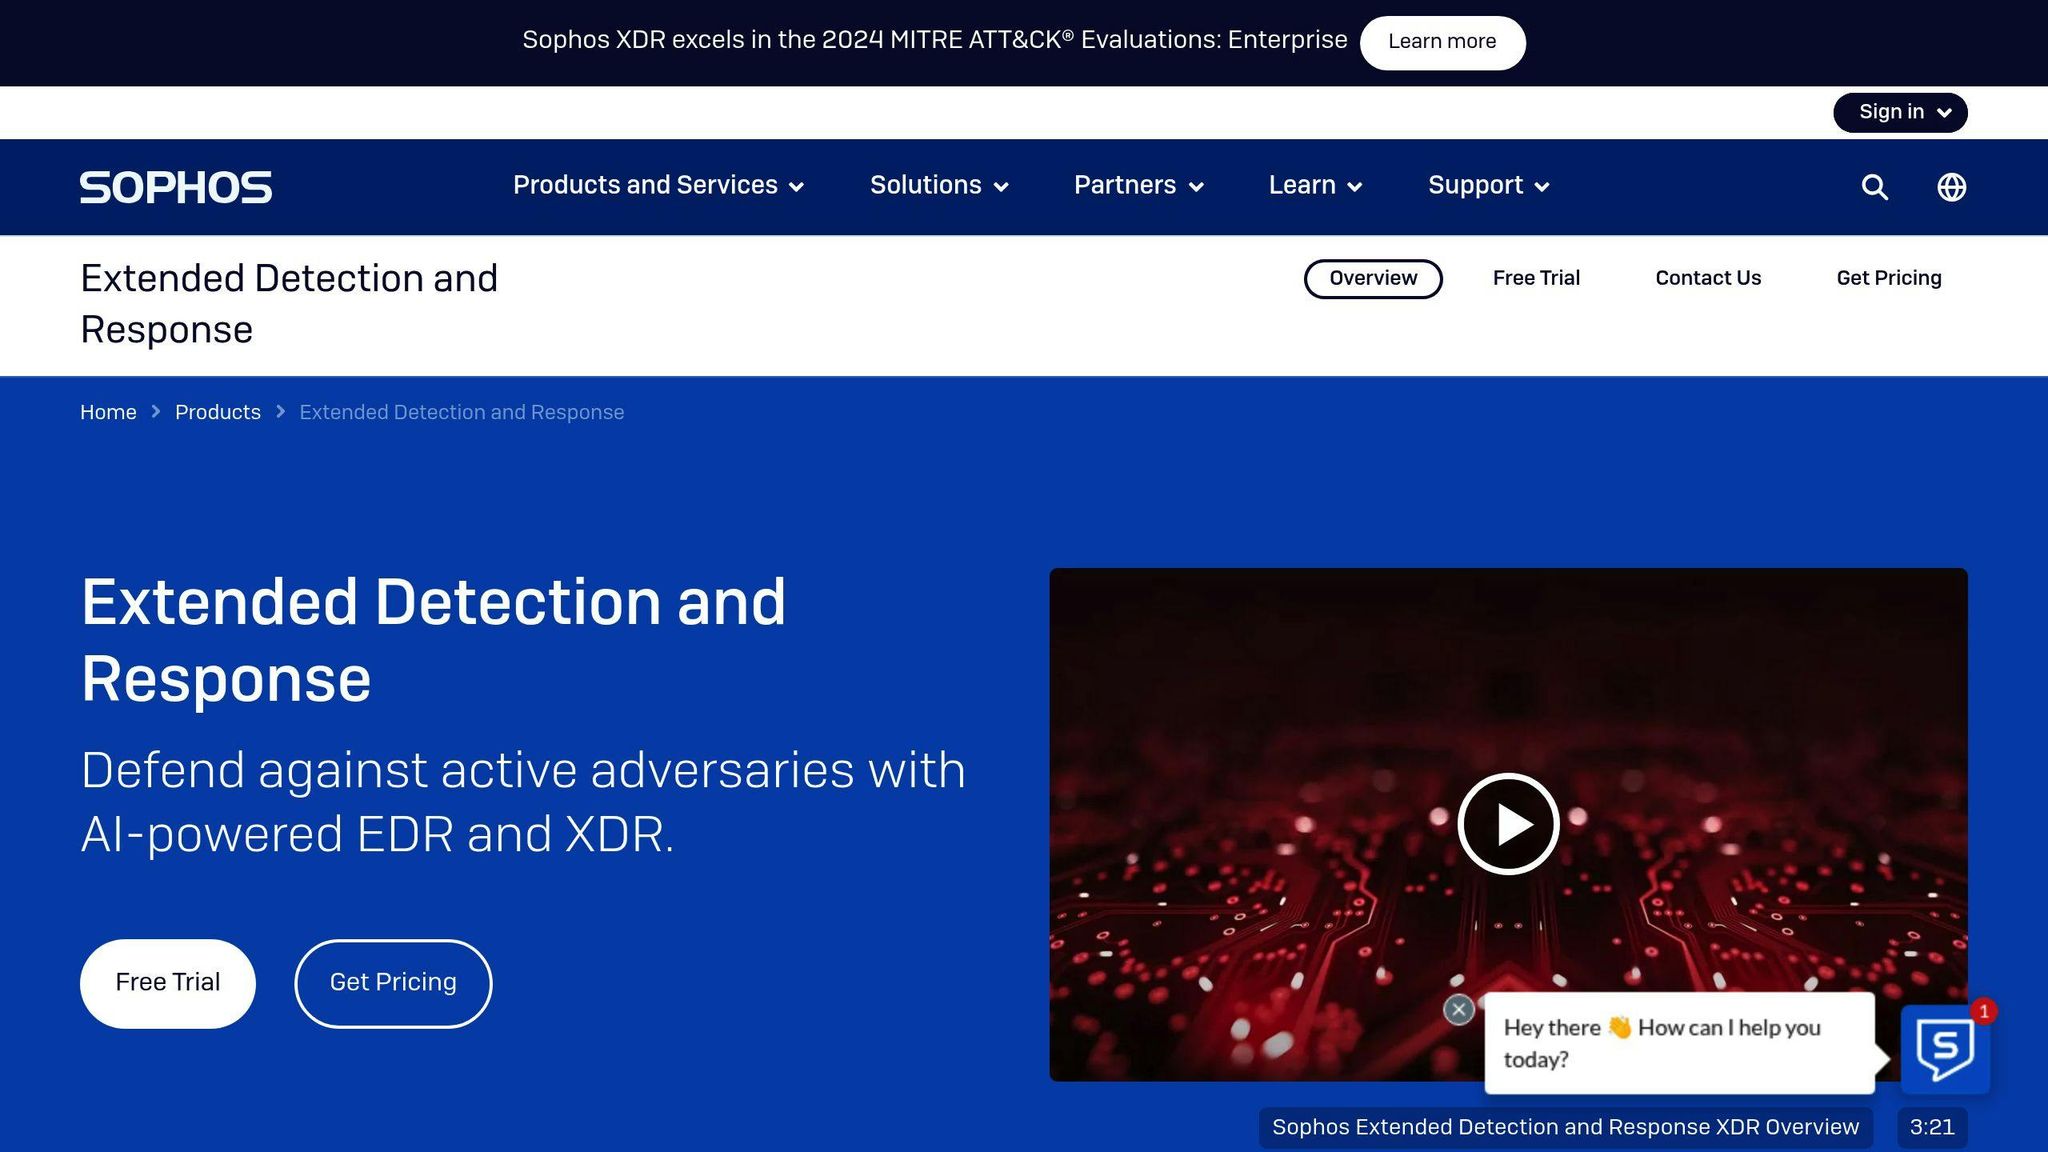
Task: Expand the Sign in dropdown
Action: coord(1900,112)
